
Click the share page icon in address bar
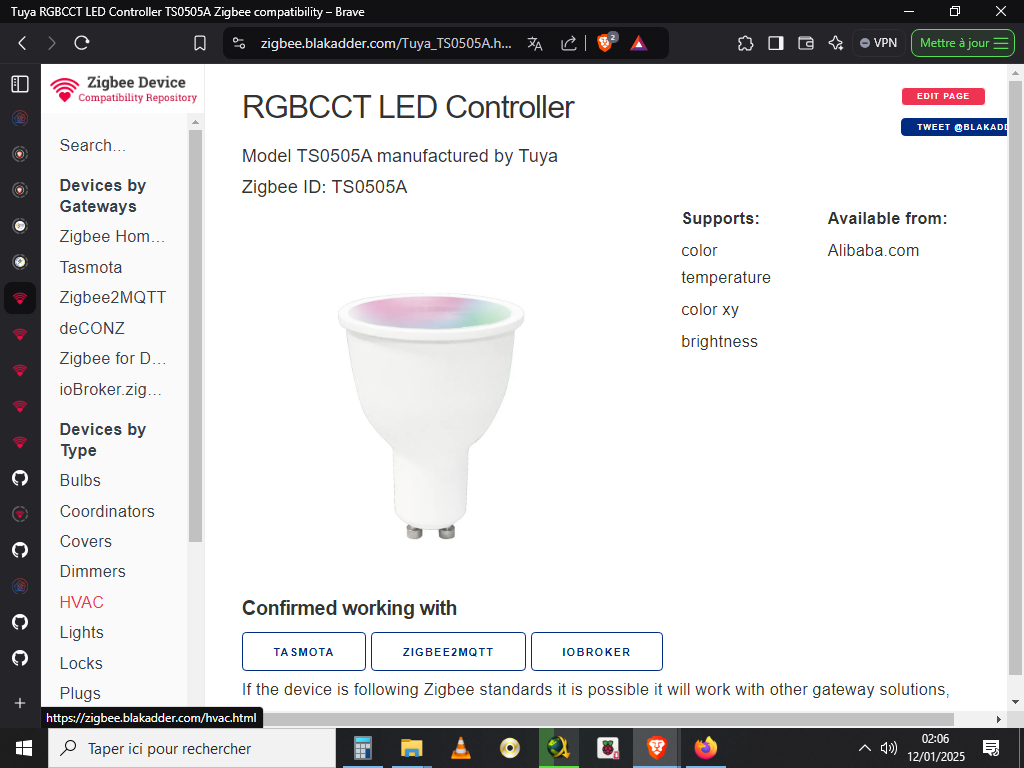coord(569,43)
